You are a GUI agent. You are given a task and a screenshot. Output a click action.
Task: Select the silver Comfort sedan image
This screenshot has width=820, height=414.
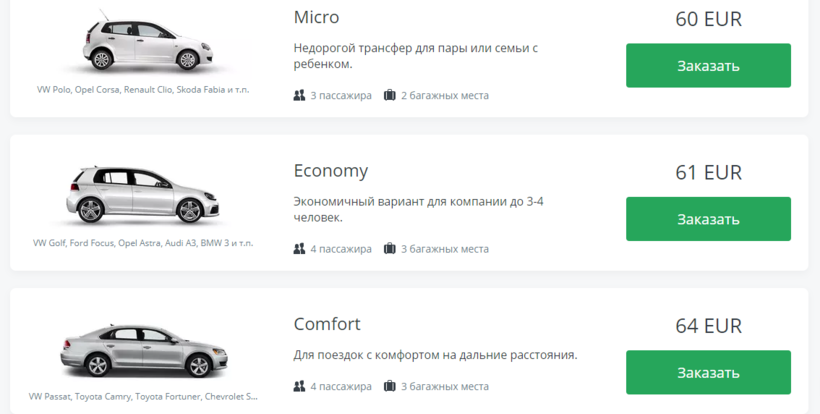click(x=143, y=350)
